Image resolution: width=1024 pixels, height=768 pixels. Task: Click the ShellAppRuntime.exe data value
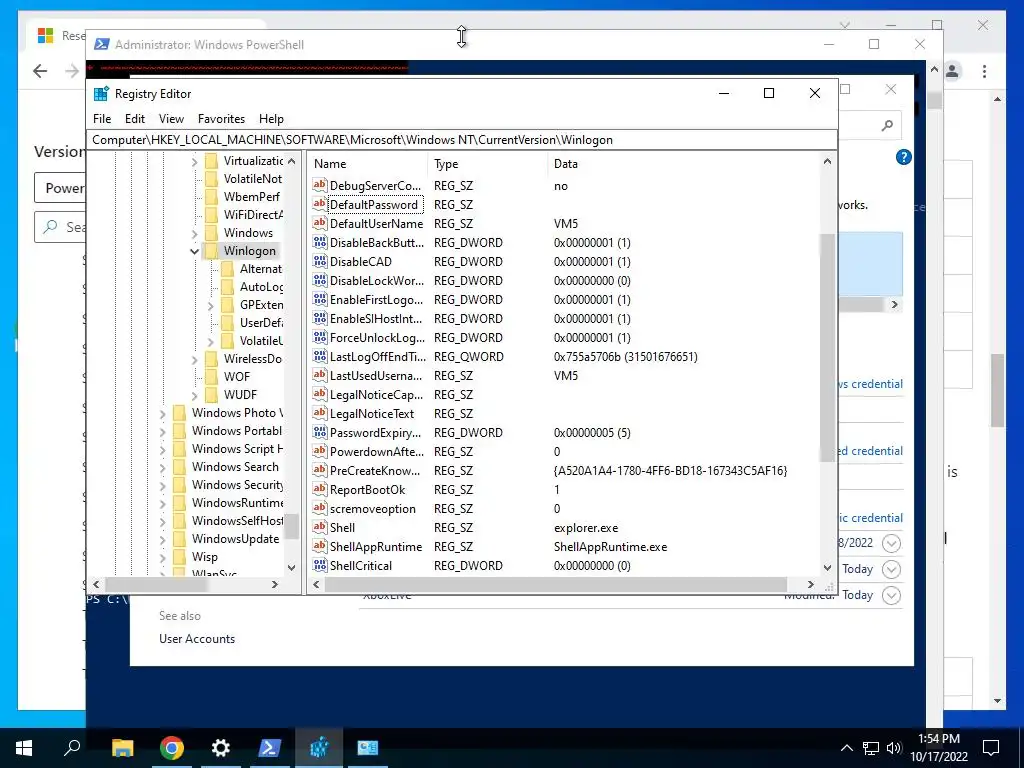(x=611, y=547)
